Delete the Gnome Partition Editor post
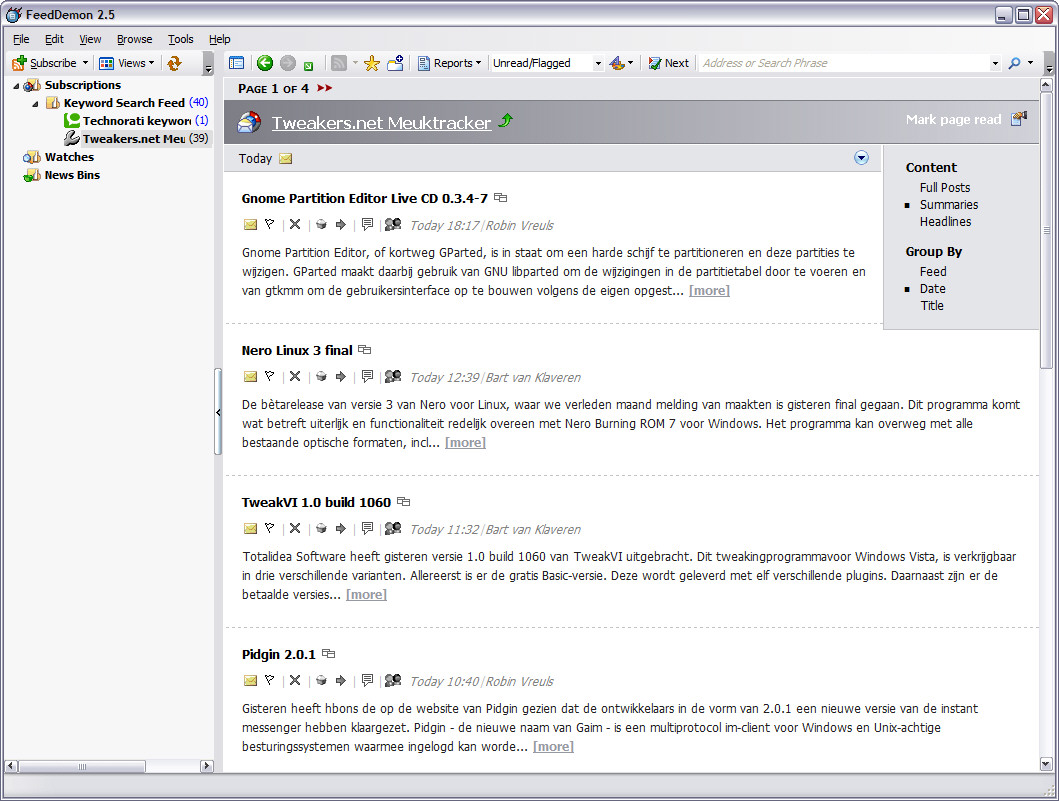The width and height of the screenshot is (1059, 801). point(294,224)
